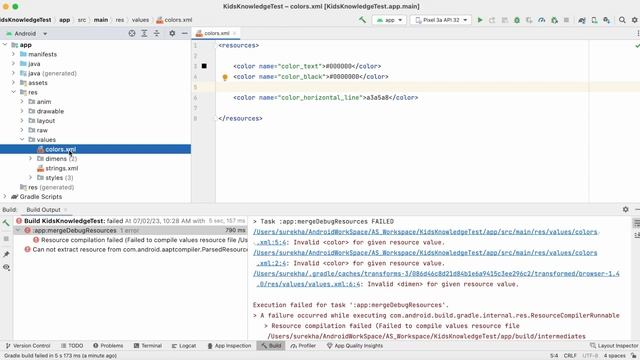640x360 pixels.
Task: Open the Android project view dropdown
Action: pos(27,33)
